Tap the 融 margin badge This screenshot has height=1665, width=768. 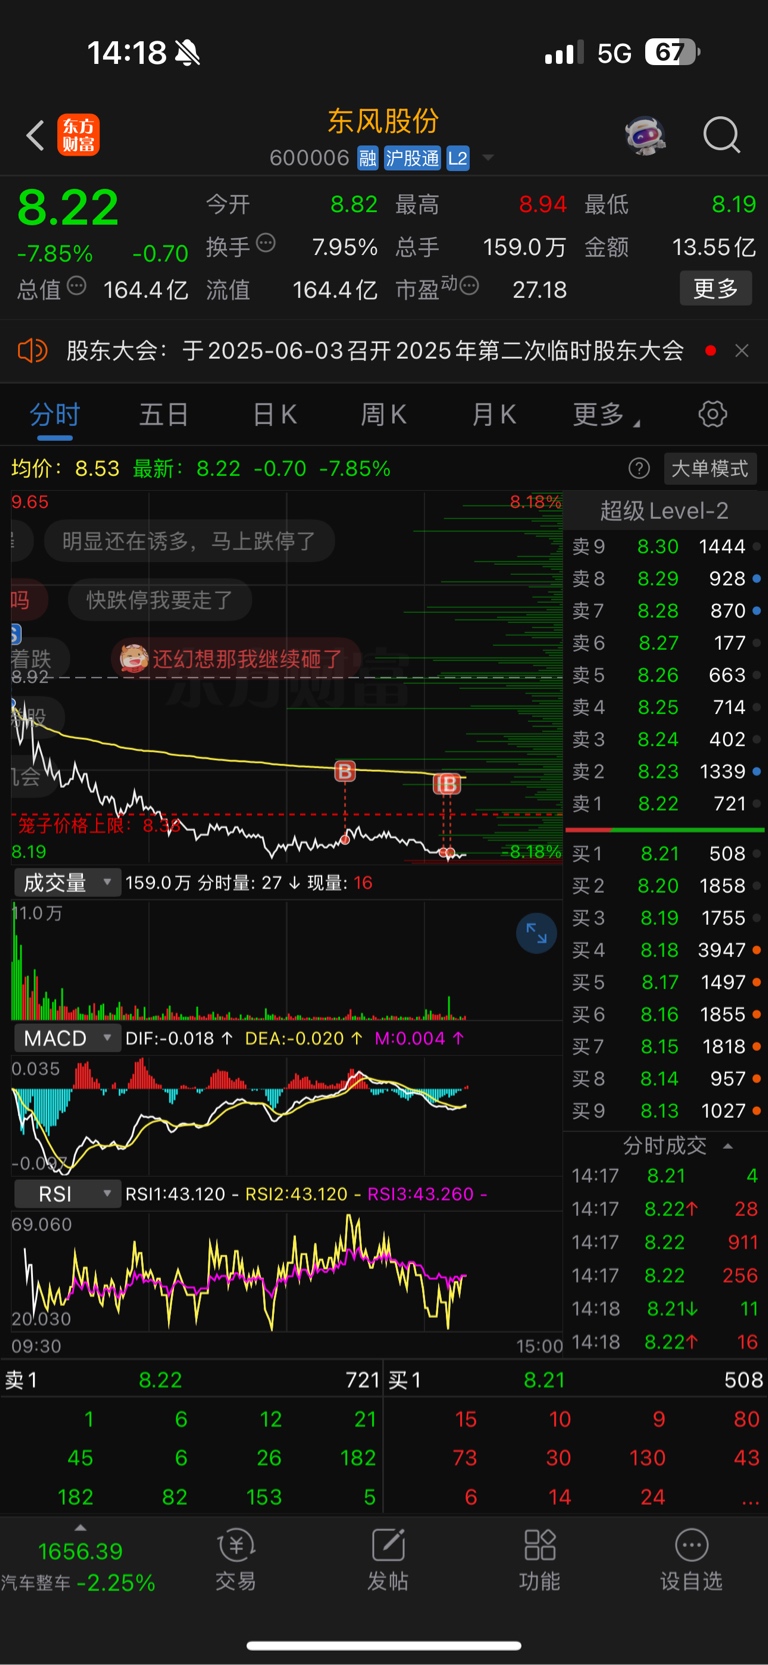[367, 158]
